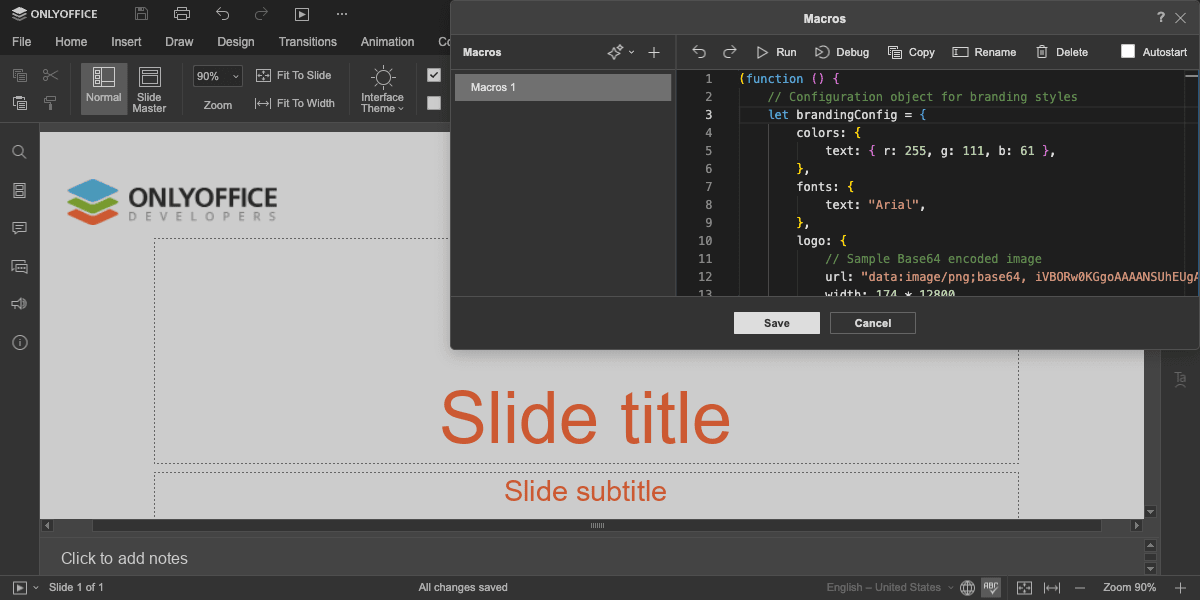This screenshot has width=1200, height=600.
Task: Tick the unchecked box in View ribbon
Action: [x=434, y=102]
